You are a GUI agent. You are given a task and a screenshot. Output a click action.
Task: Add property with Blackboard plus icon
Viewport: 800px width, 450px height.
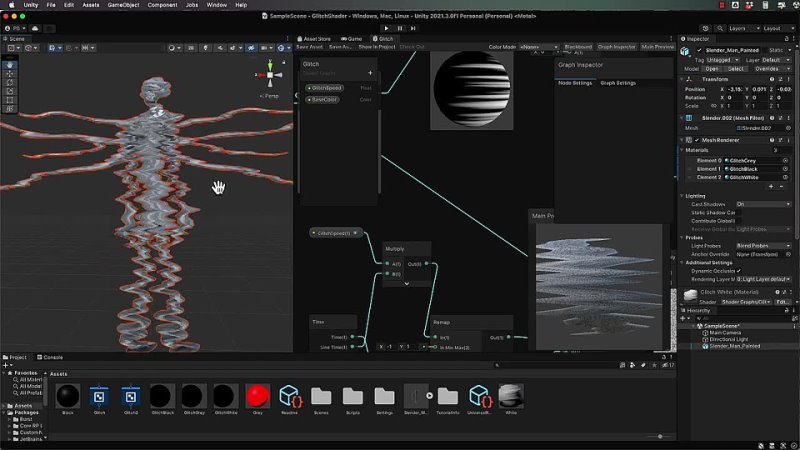(370, 73)
